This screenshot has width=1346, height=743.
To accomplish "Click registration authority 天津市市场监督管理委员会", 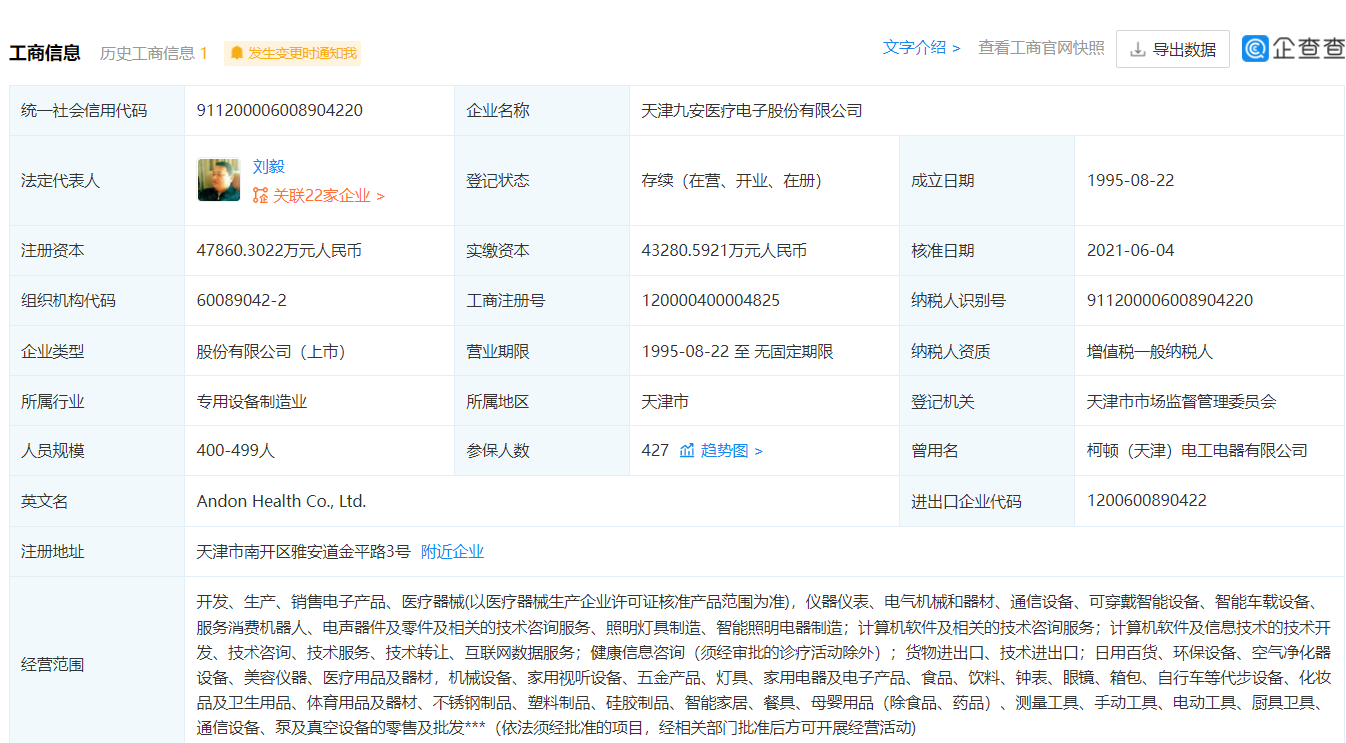I will (1182, 402).
